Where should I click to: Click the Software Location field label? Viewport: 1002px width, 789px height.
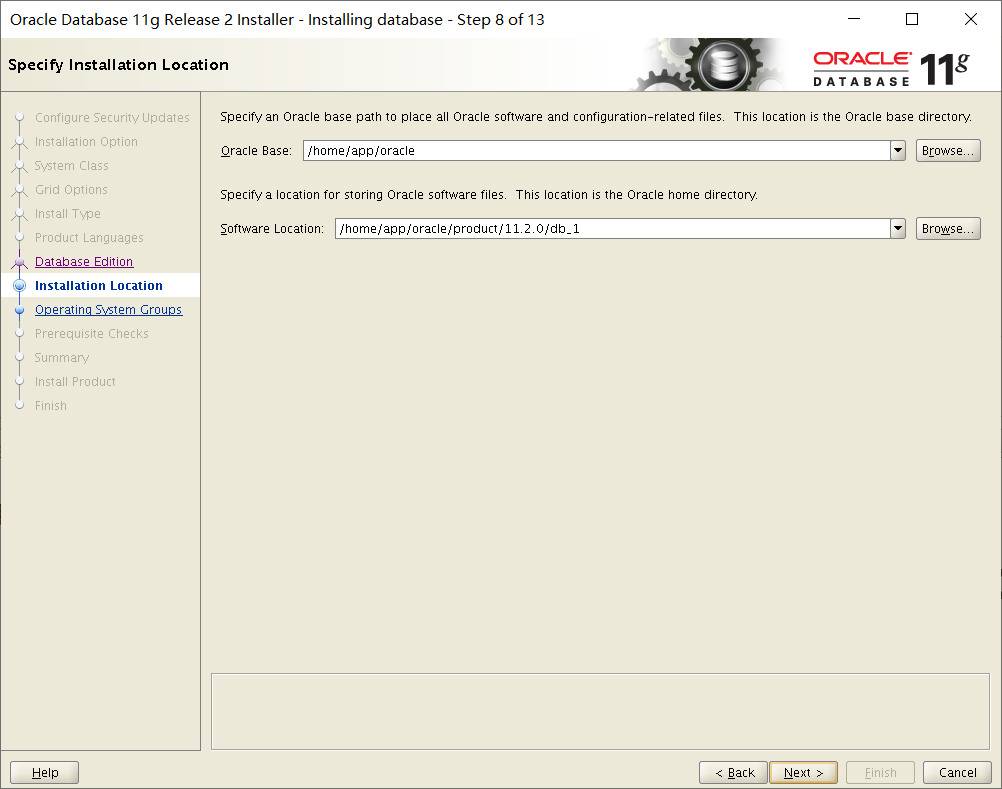[x=272, y=229]
